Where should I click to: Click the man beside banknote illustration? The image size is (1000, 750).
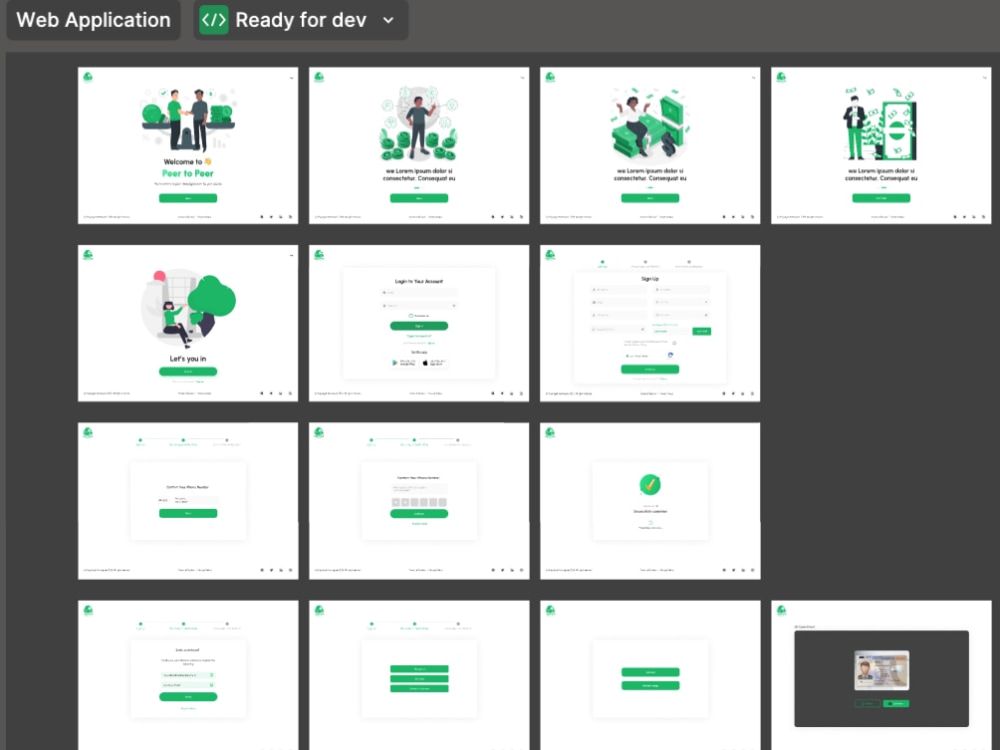[x=881, y=124]
